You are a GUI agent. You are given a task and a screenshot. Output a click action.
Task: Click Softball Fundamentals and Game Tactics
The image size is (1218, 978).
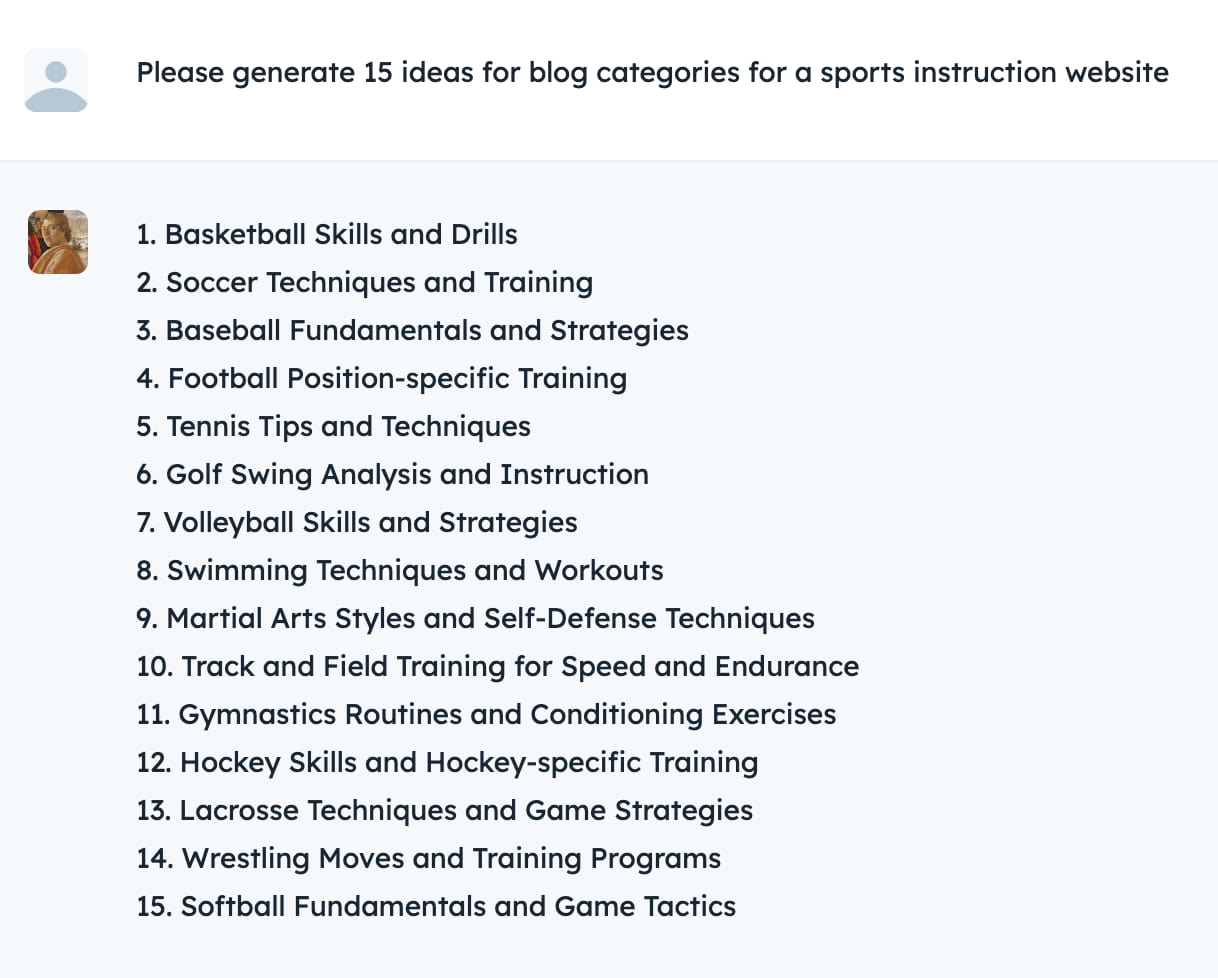coord(436,906)
